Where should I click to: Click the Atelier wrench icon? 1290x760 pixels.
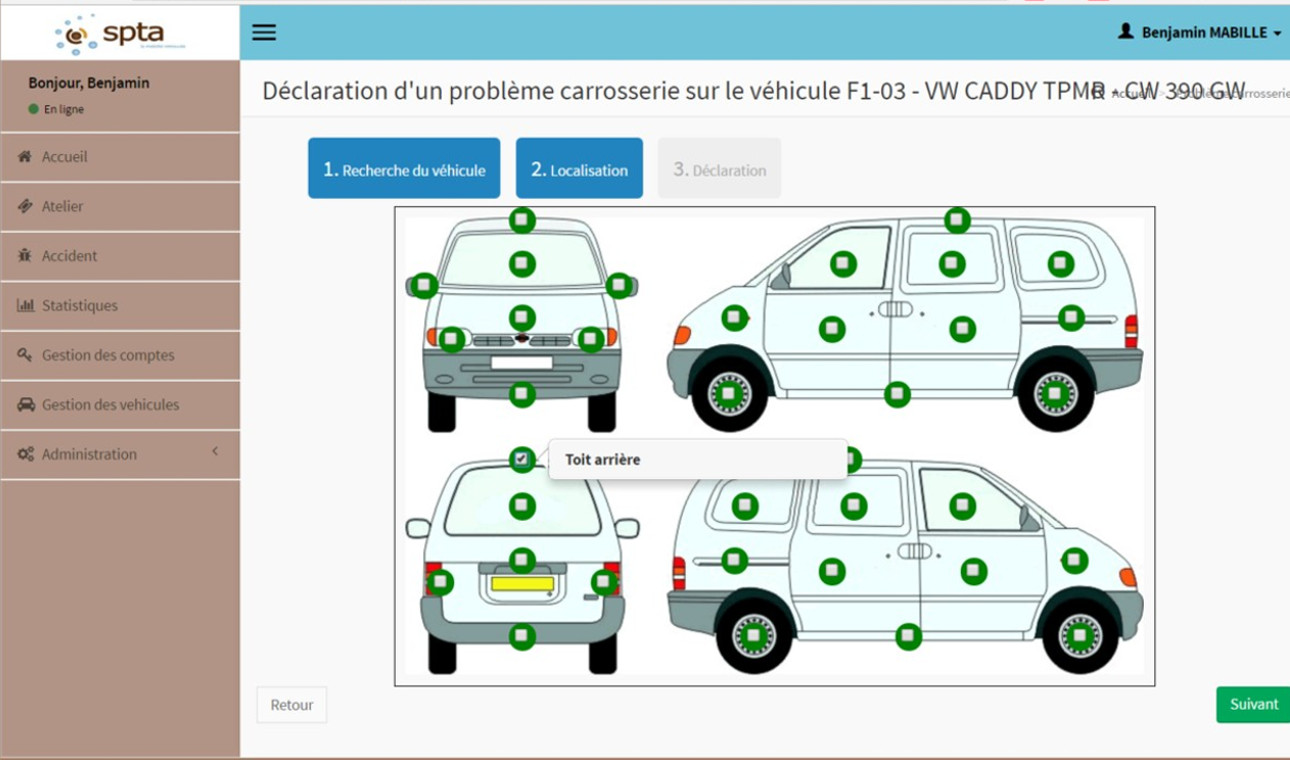click(25, 206)
